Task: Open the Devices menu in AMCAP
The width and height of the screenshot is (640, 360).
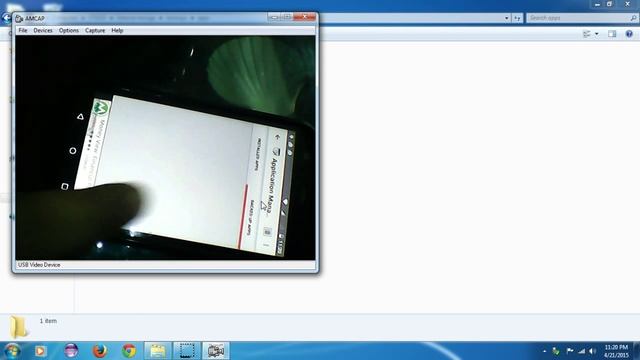Action: coord(43,31)
